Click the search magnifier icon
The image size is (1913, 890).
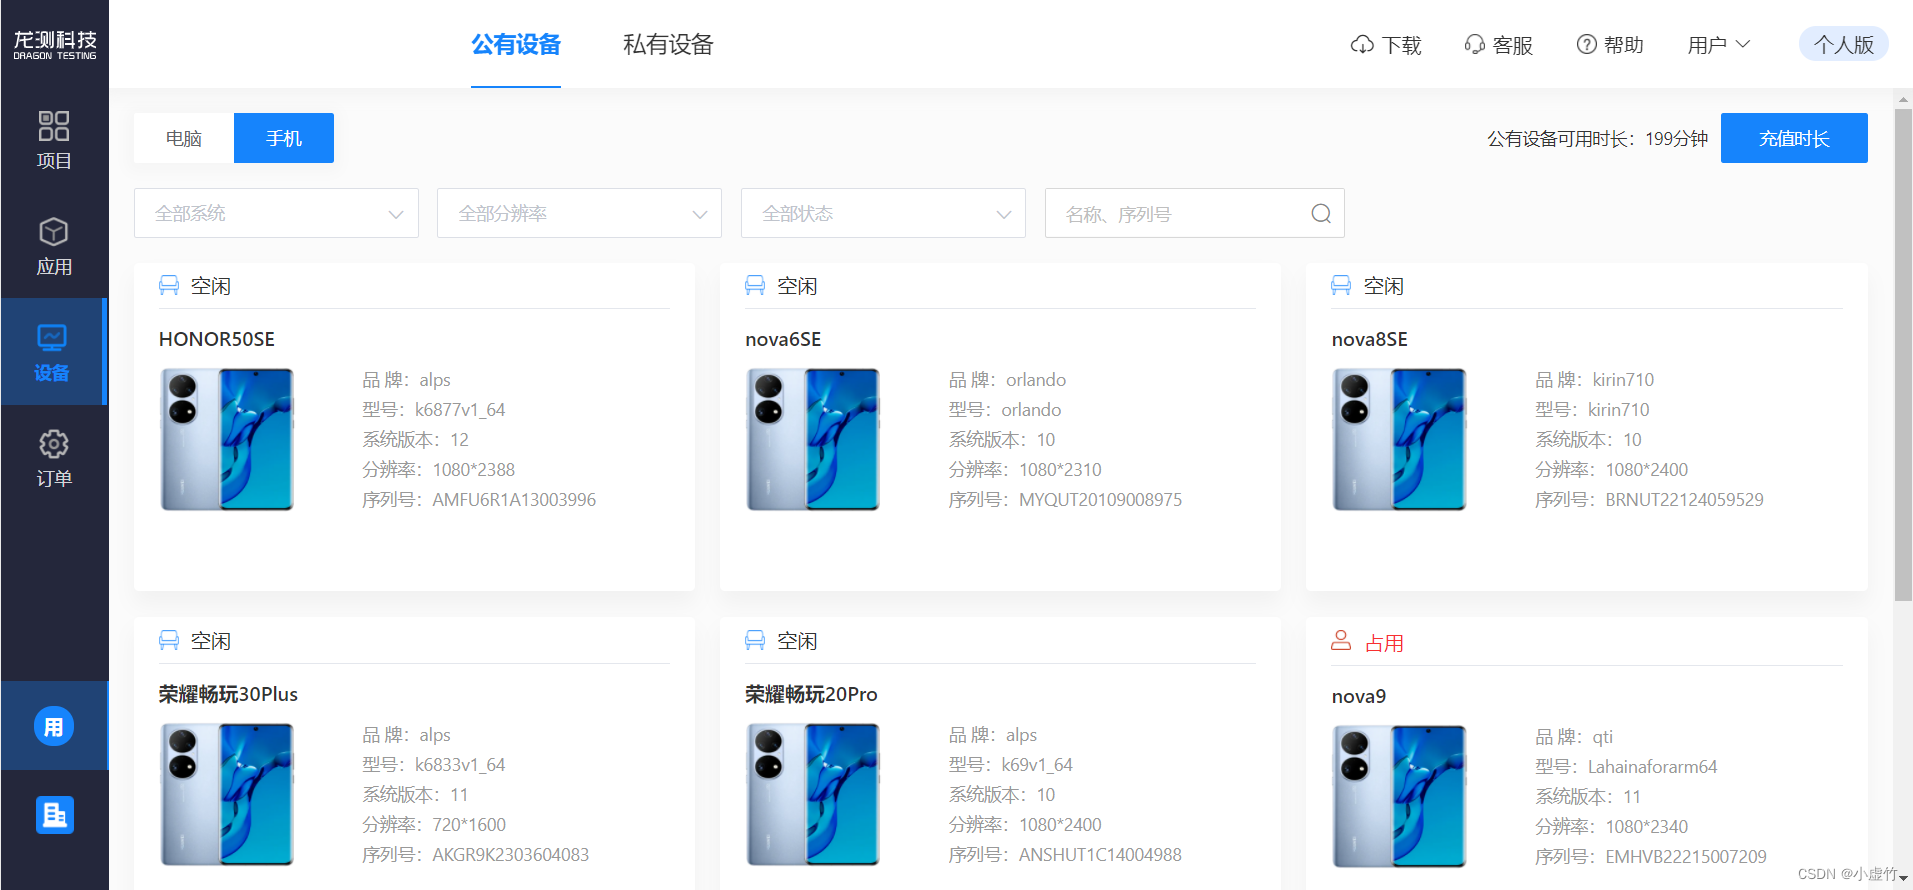pos(1321,213)
